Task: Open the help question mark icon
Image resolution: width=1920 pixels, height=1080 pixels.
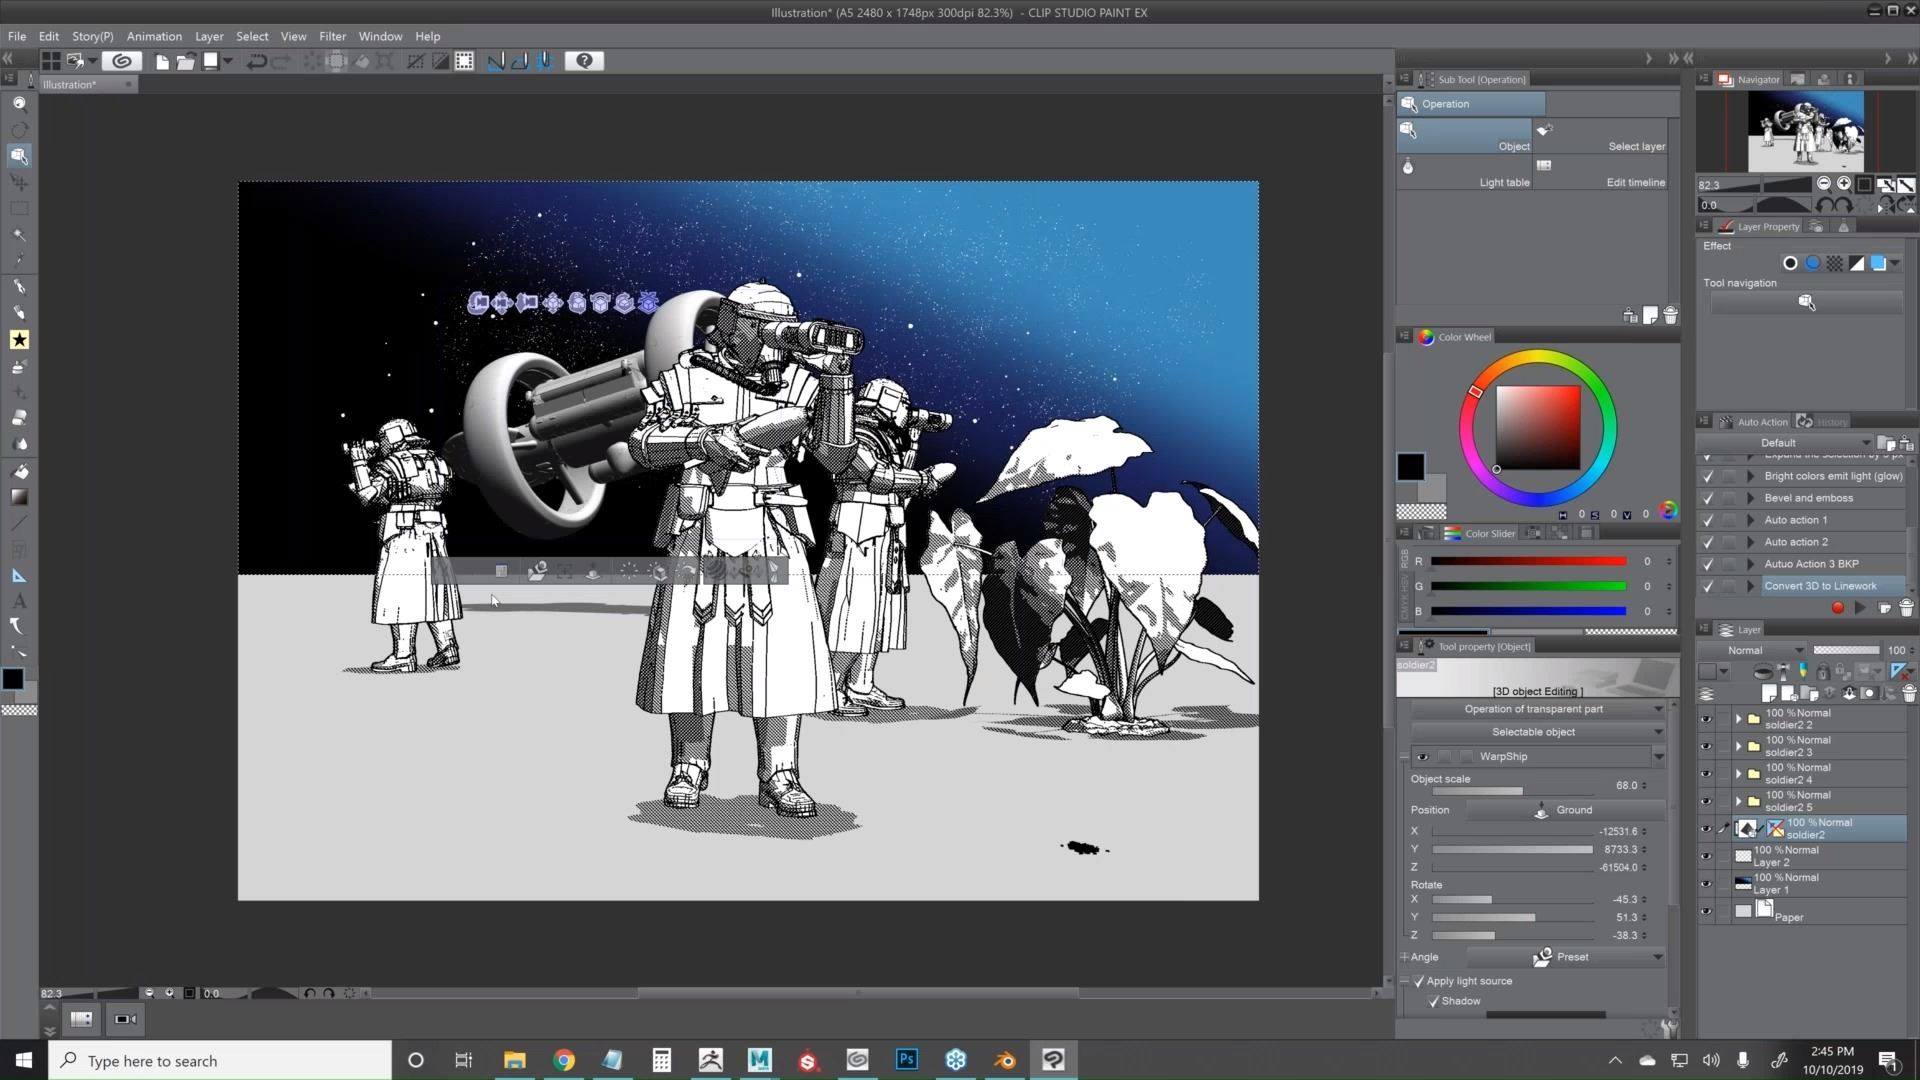Action: point(584,61)
